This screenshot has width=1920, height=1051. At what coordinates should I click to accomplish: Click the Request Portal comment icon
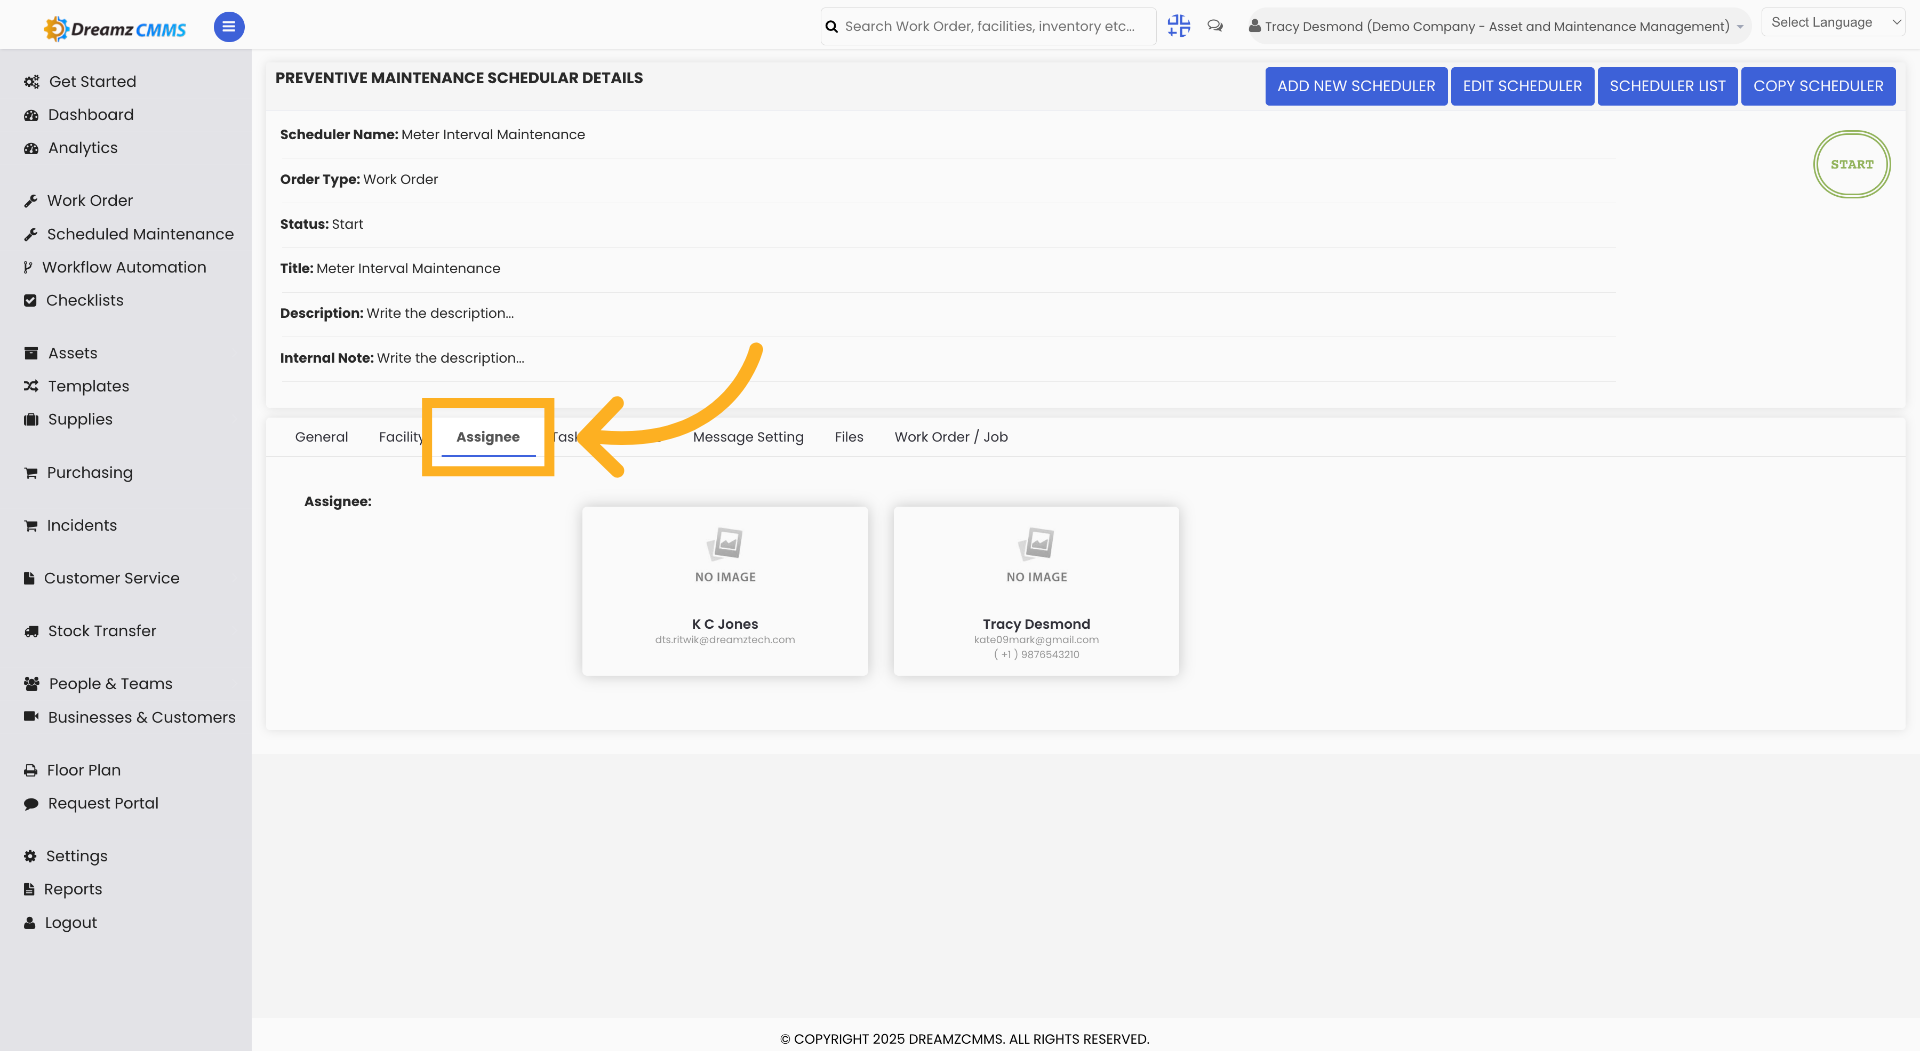pyautogui.click(x=31, y=803)
